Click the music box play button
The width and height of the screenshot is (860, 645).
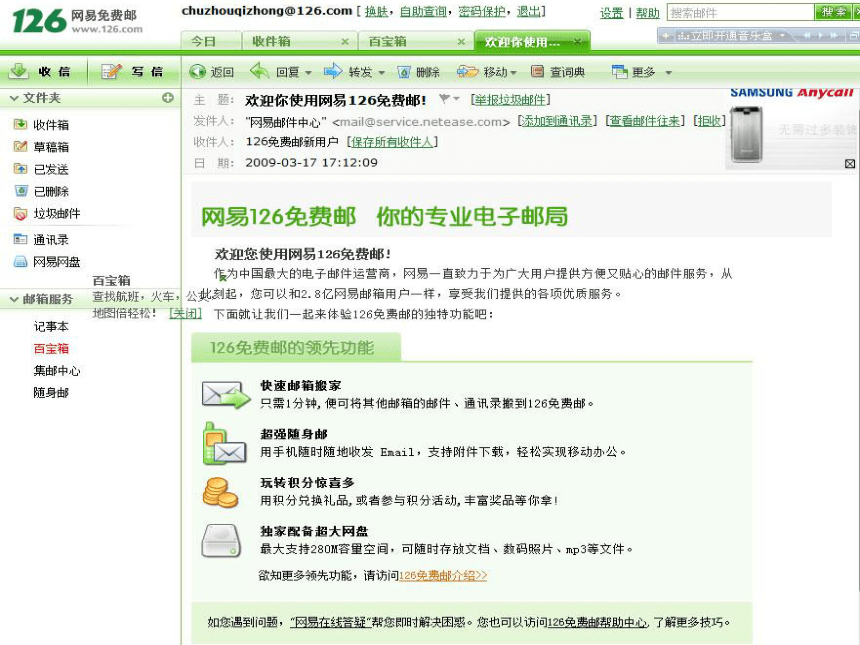pyautogui.click(x=820, y=36)
